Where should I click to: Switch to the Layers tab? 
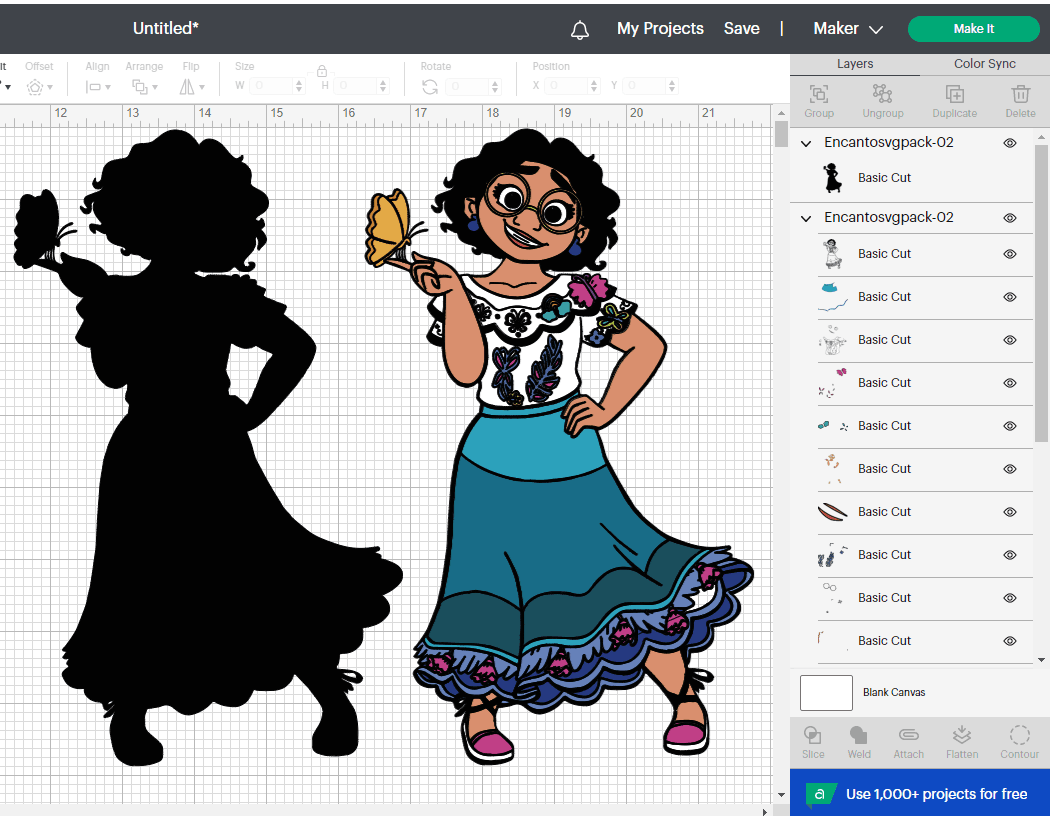pos(854,64)
